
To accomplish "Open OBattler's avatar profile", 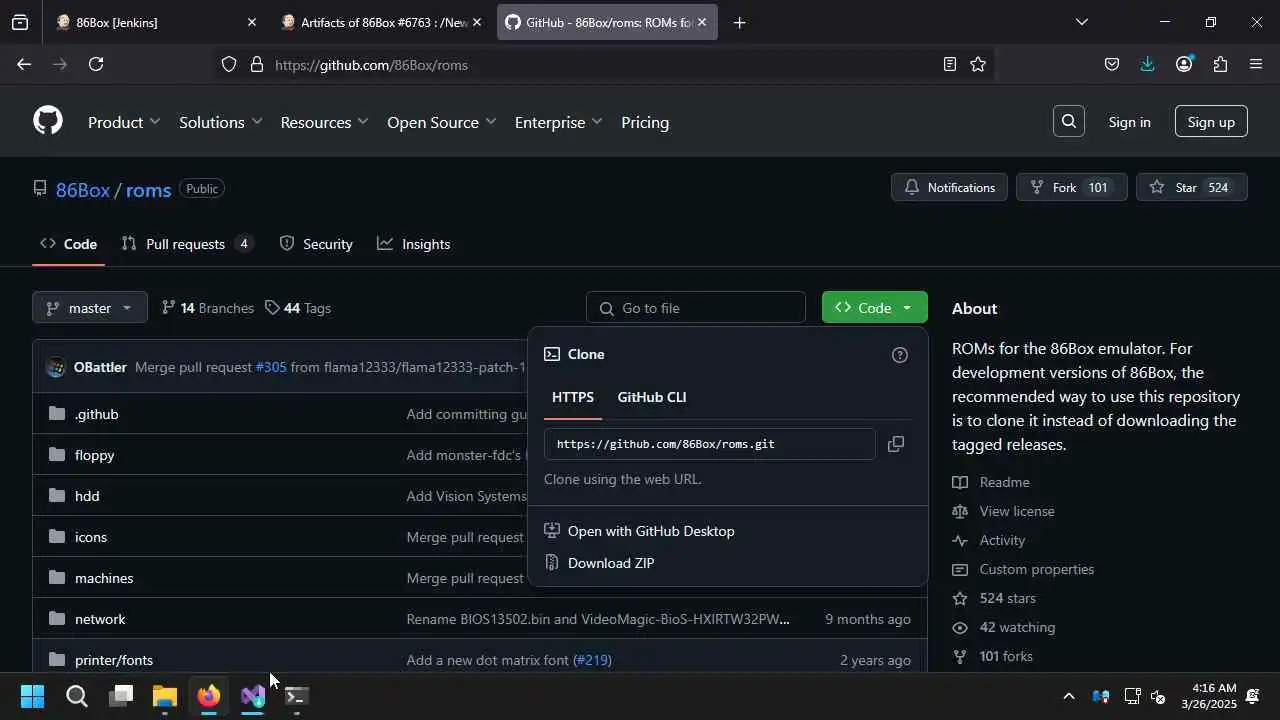I will tap(56, 367).
